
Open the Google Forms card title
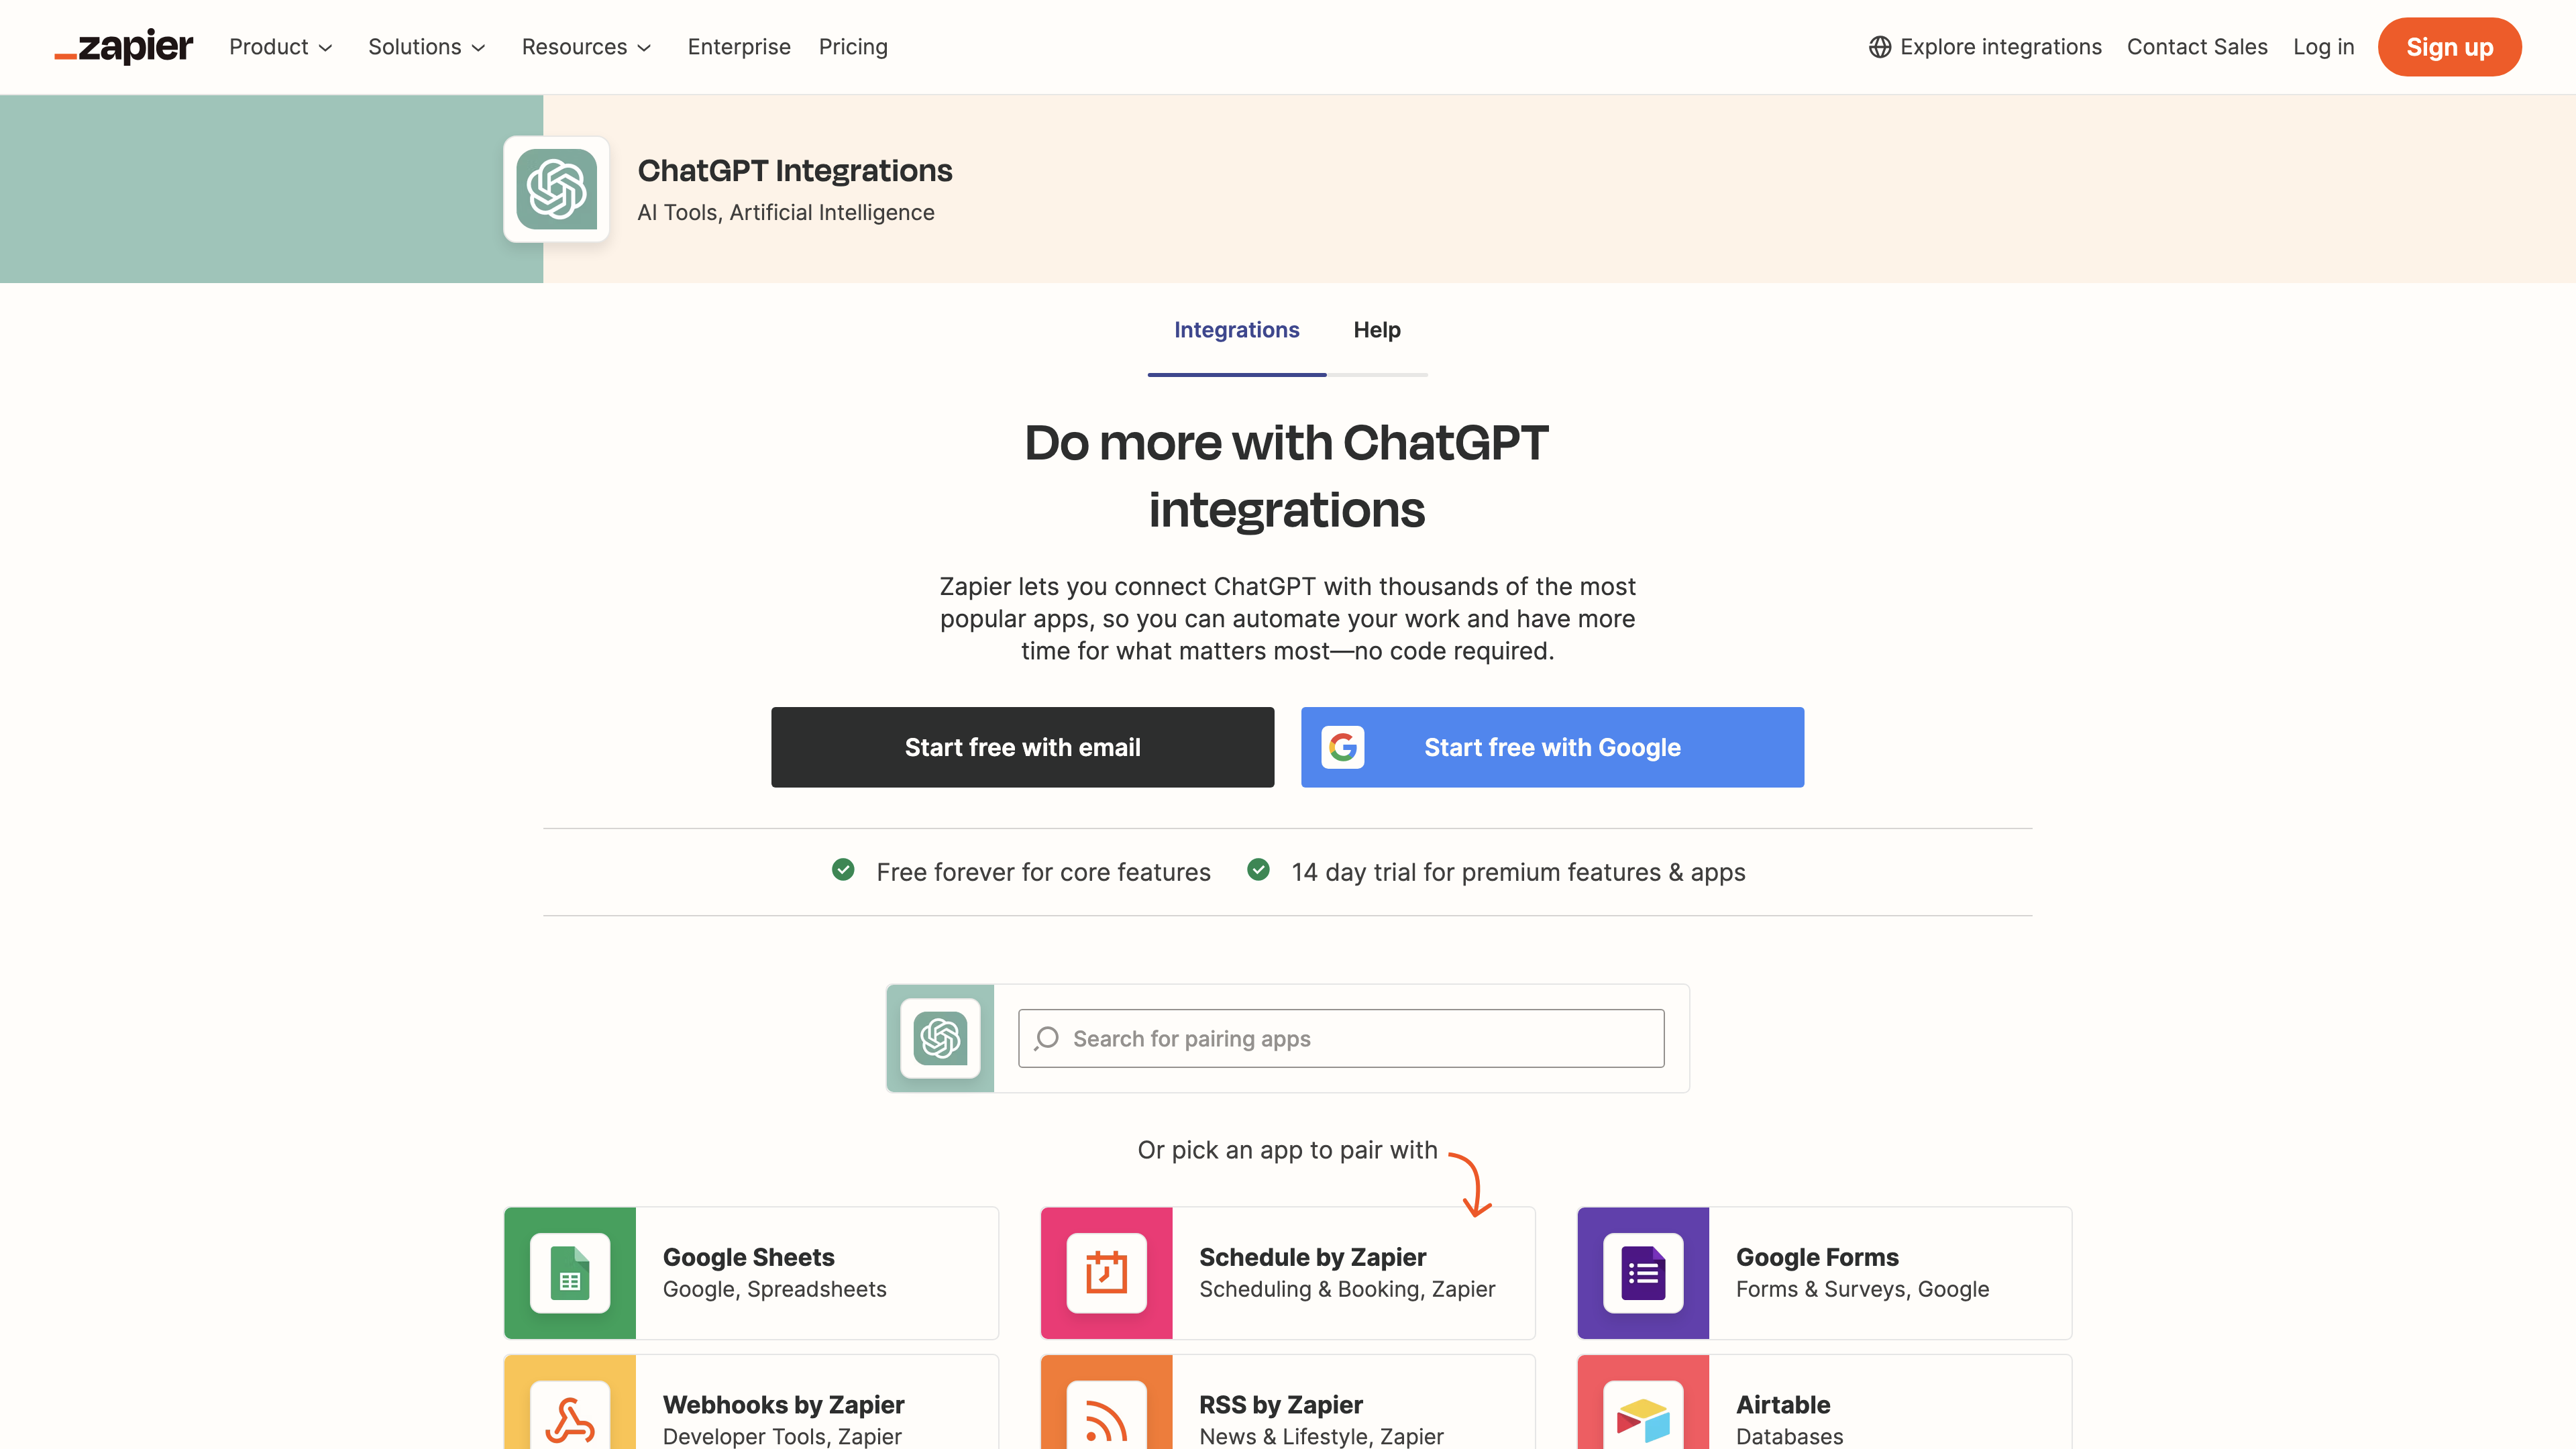1817,1257
